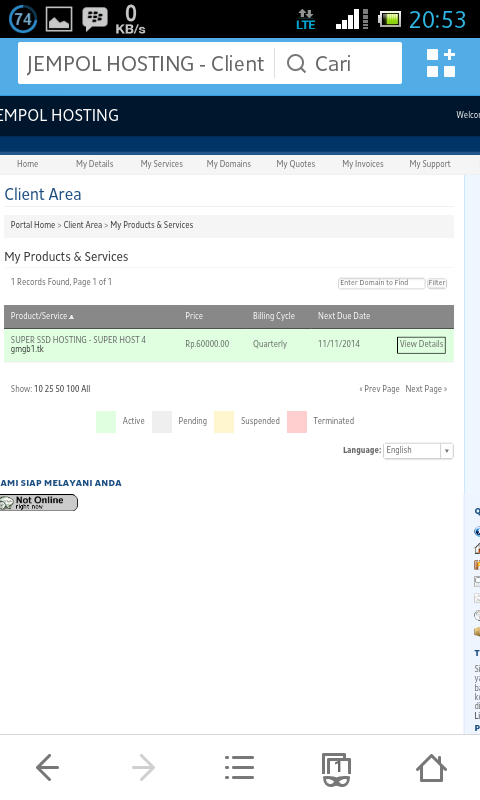
Task: Tap the search magnifier icon
Action: (x=296, y=64)
